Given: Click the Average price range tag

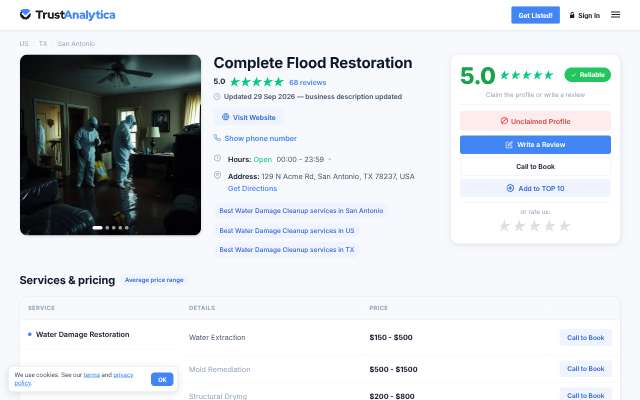Looking at the screenshot, I should tap(154, 280).
